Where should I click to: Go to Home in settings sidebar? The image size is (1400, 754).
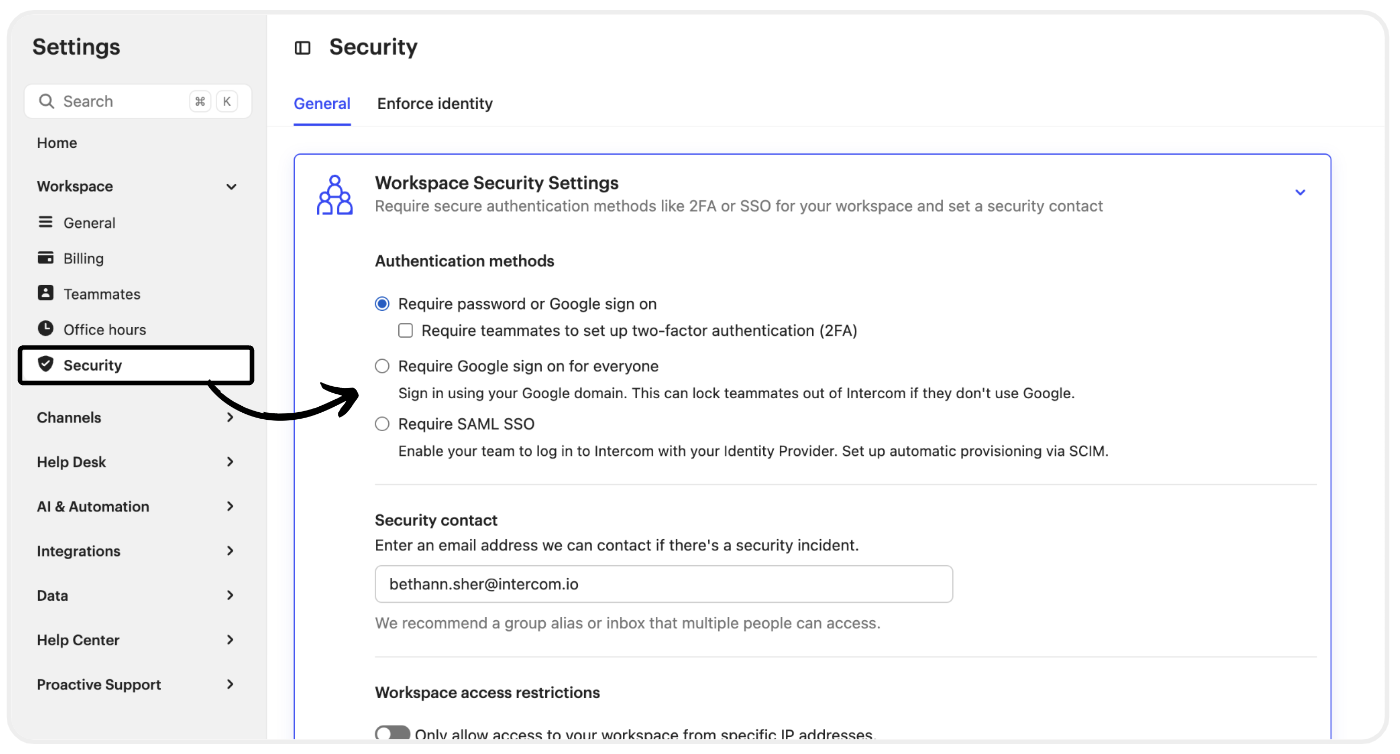point(57,143)
